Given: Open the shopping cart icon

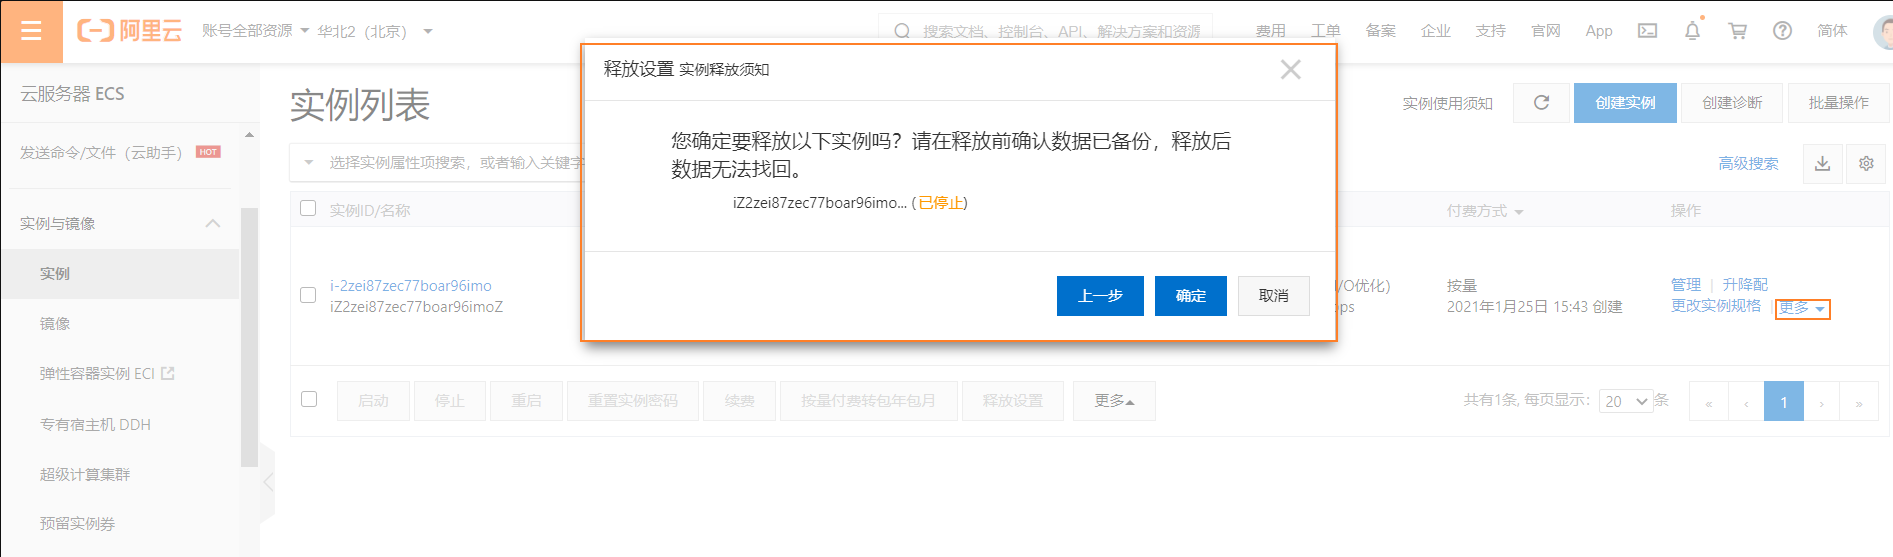Looking at the screenshot, I should [1738, 31].
